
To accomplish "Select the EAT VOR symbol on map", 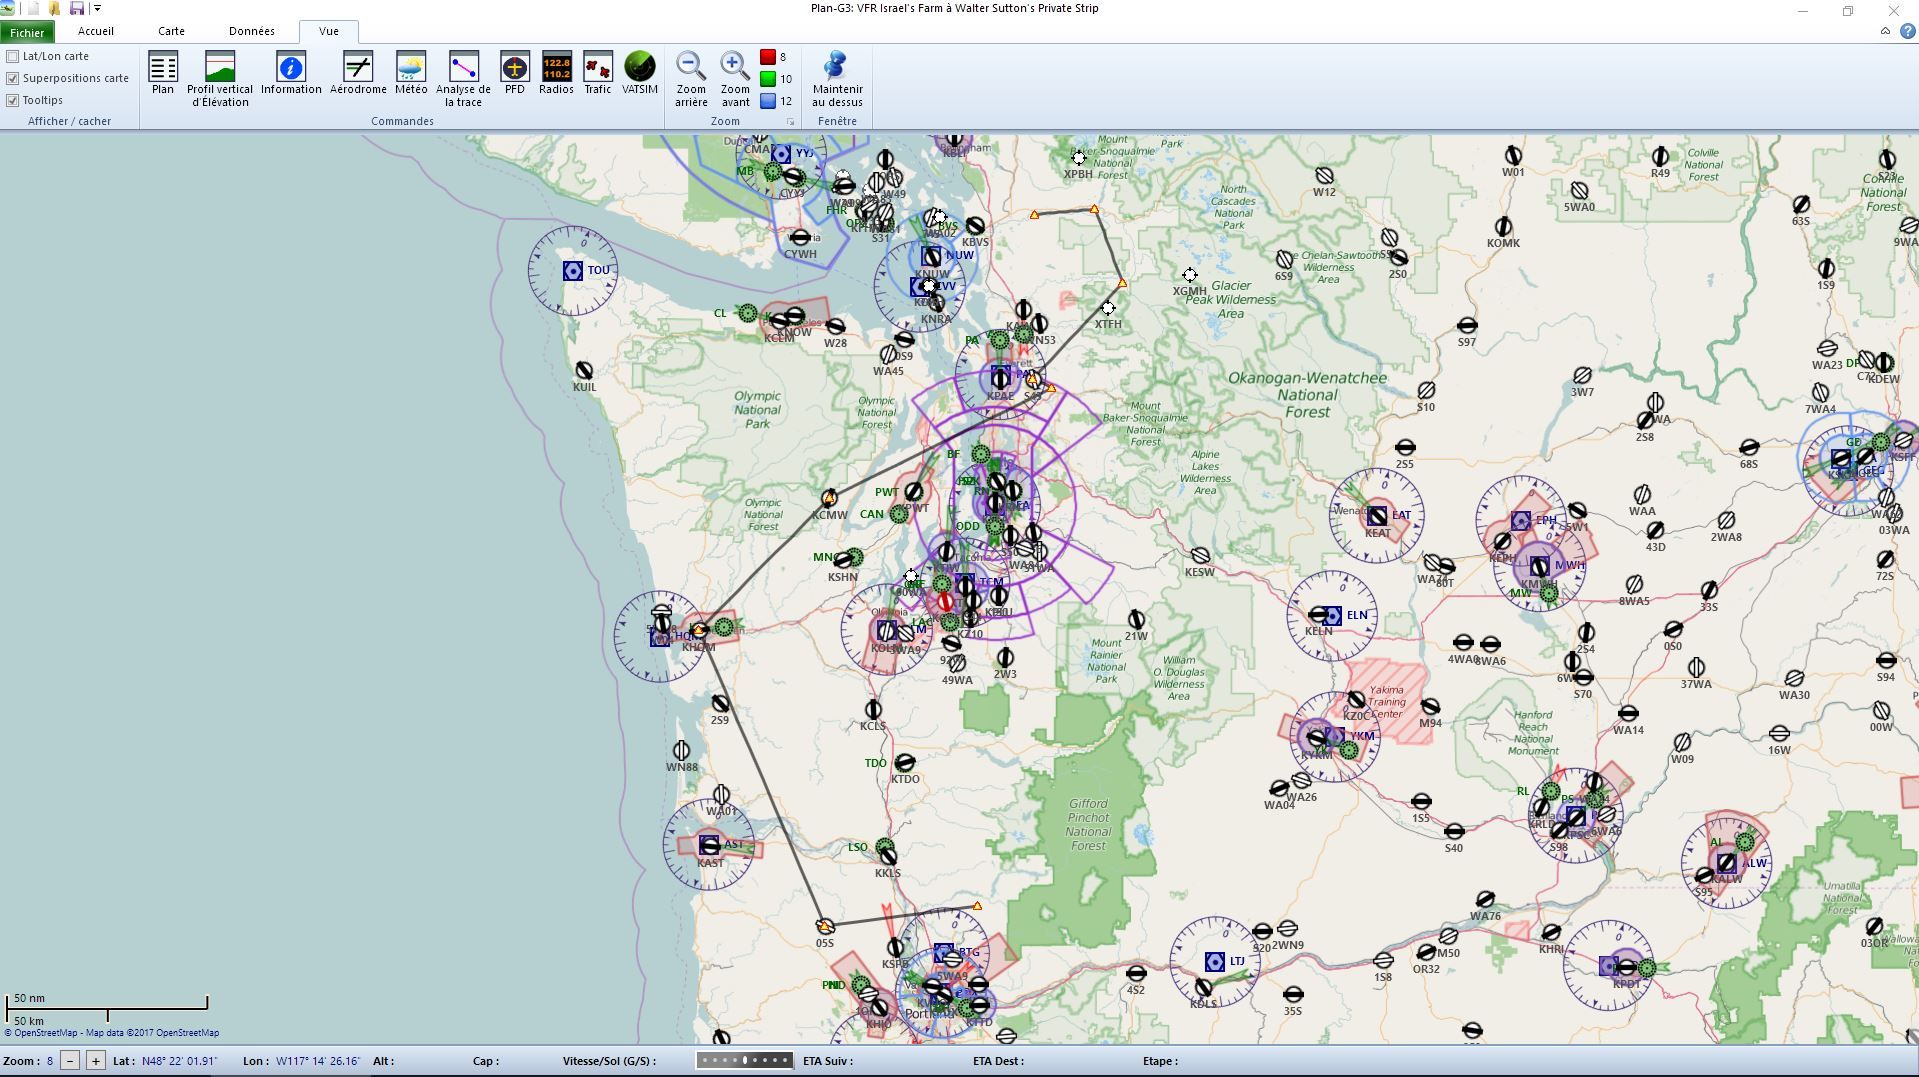I will pos(1377,516).
